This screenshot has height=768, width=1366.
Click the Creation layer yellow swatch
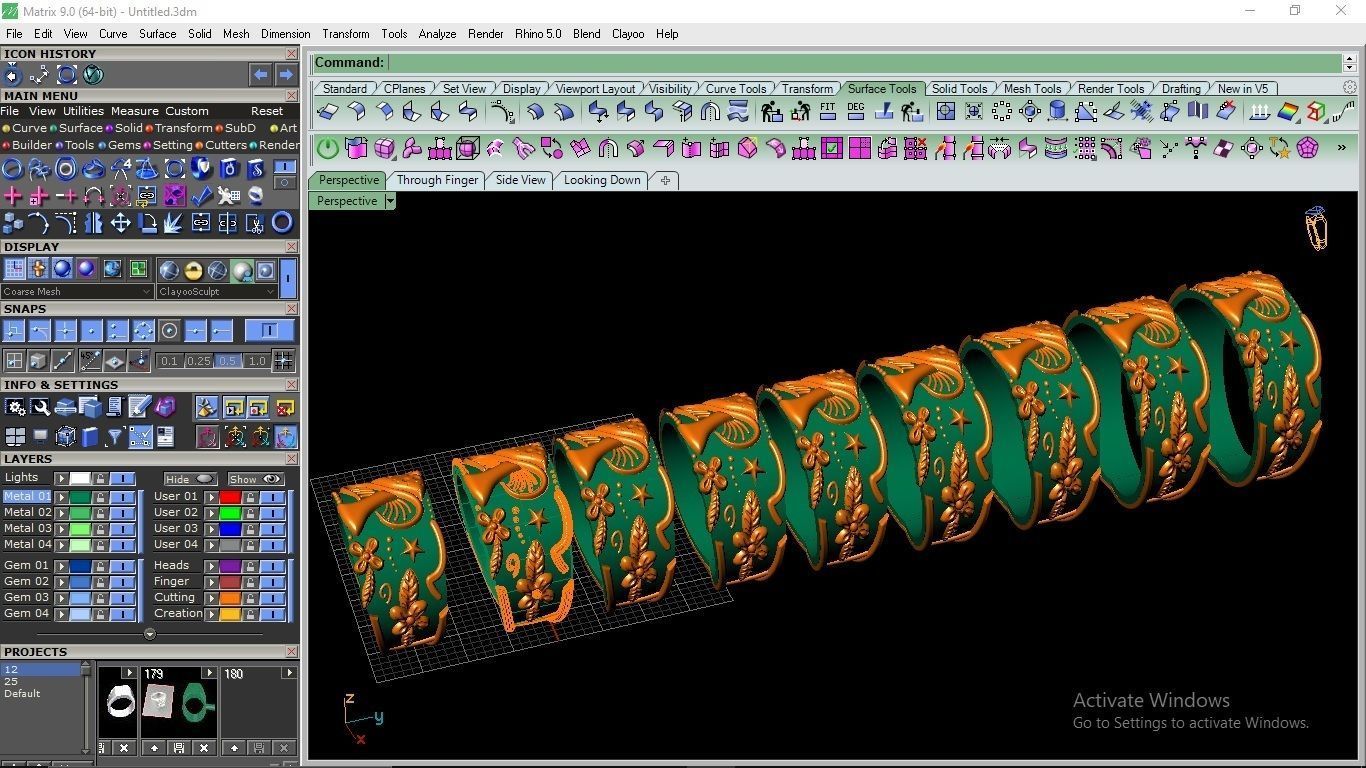click(x=230, y=614)
